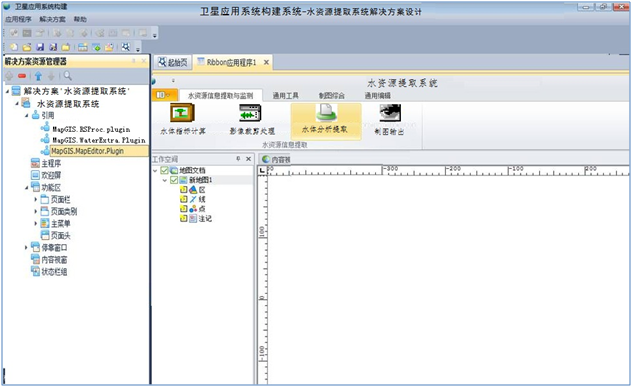Expand the 页面类别 node
This screenshot has width=633, height=387.
coord(36,211)
